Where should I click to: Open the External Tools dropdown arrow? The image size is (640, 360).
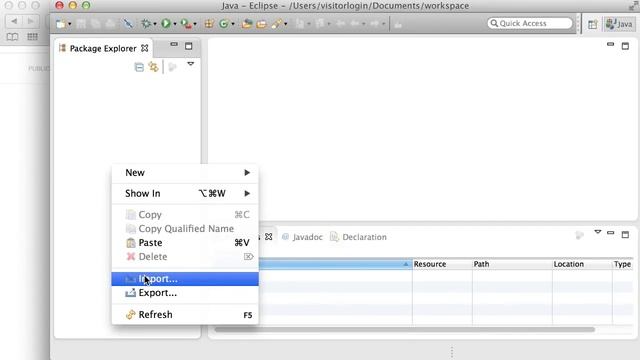[x=195, y=24]
